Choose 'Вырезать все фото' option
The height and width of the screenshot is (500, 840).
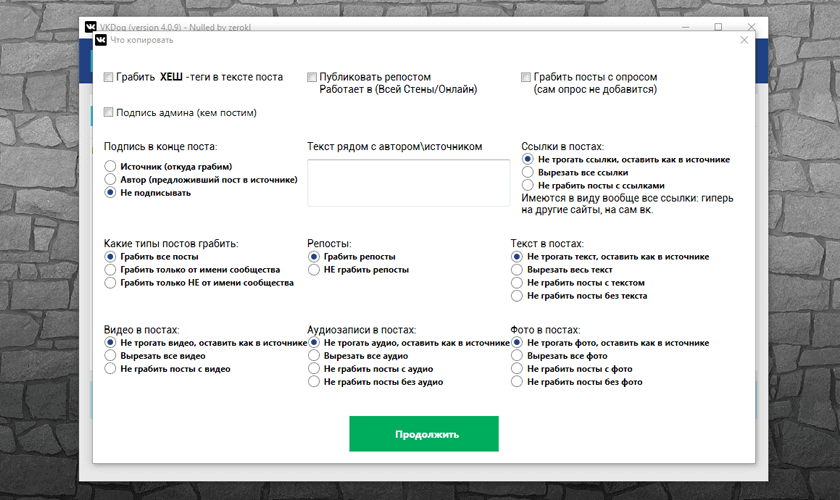pyautogui.click(x=516, y=356)
